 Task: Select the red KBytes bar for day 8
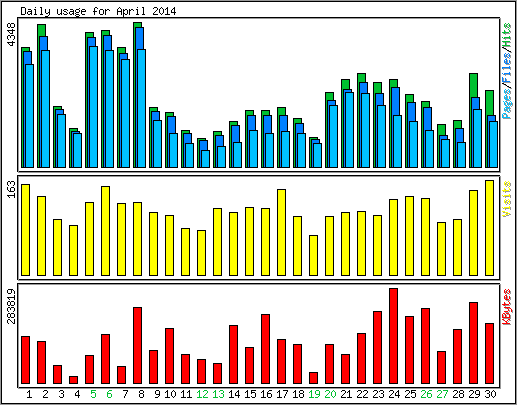[x=137, y=345]
